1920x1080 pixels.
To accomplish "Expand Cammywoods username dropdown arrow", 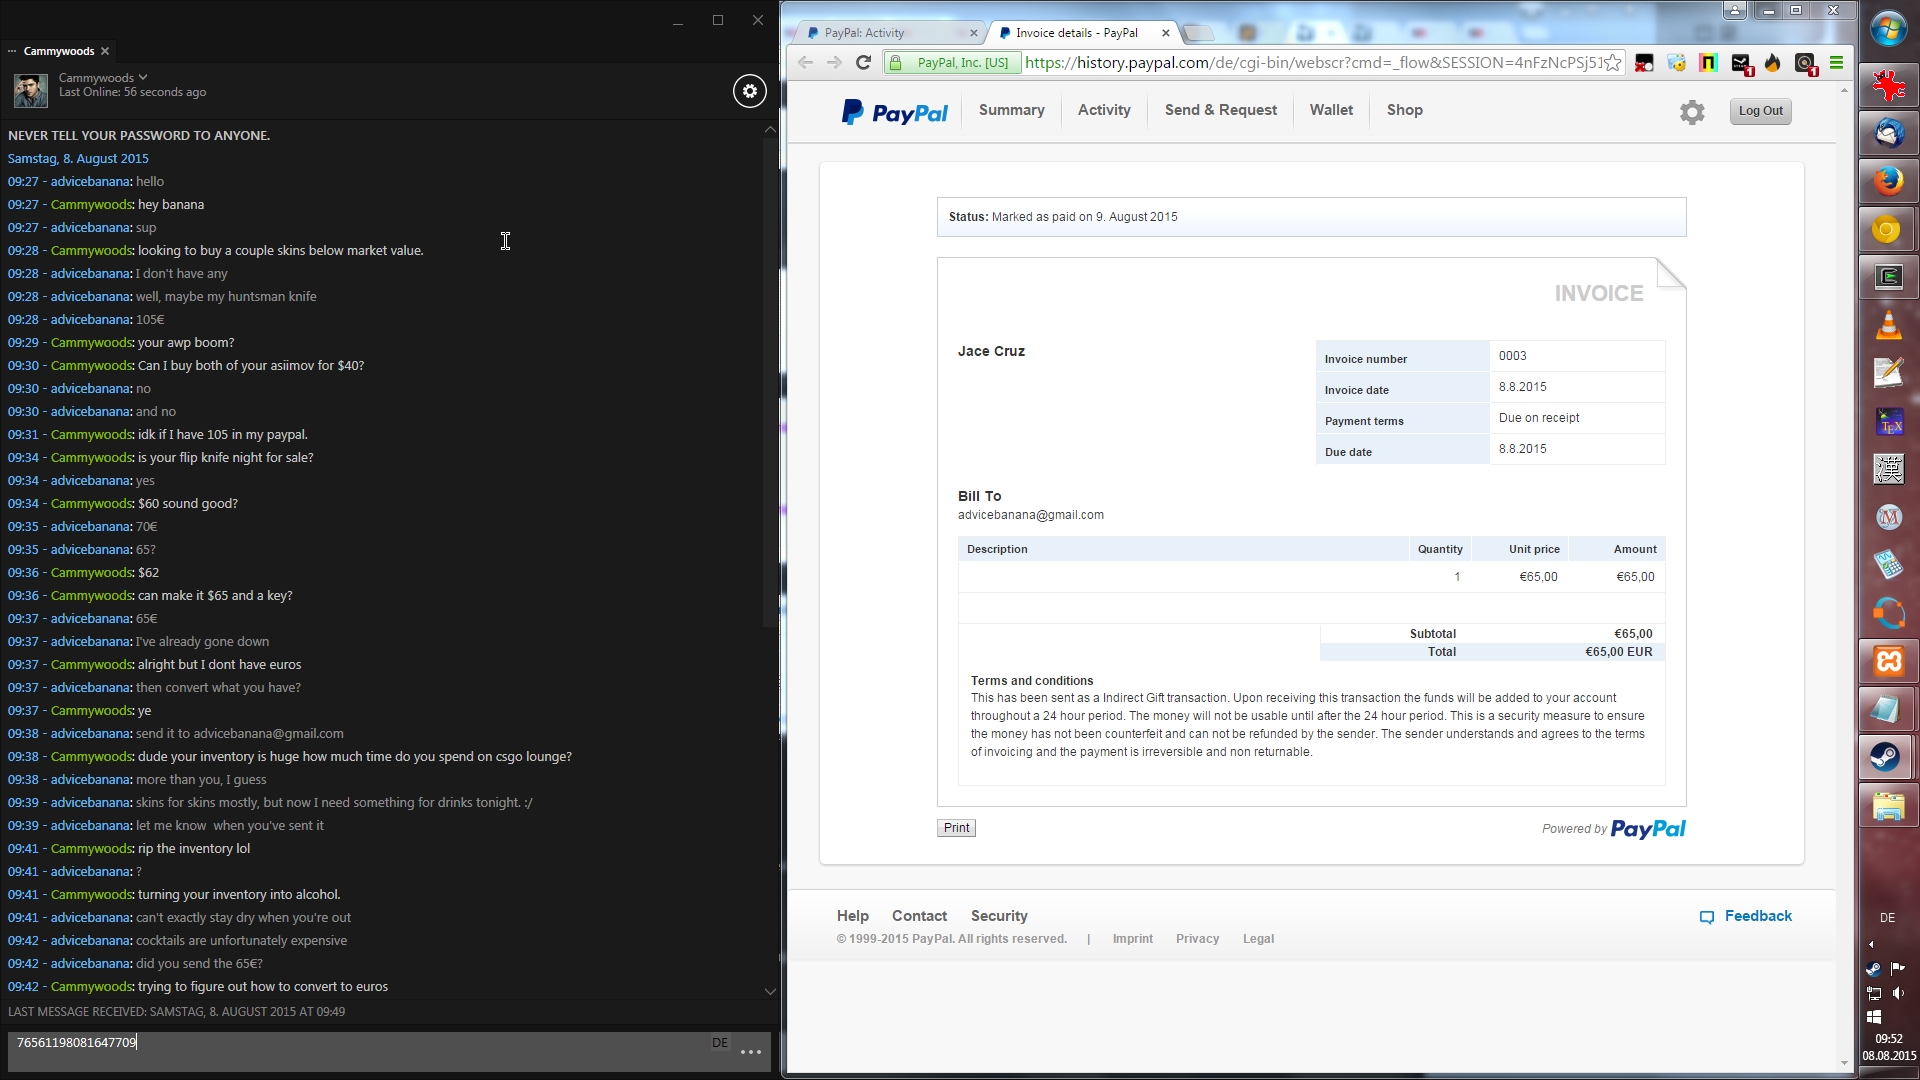I will tap(143, 77).
